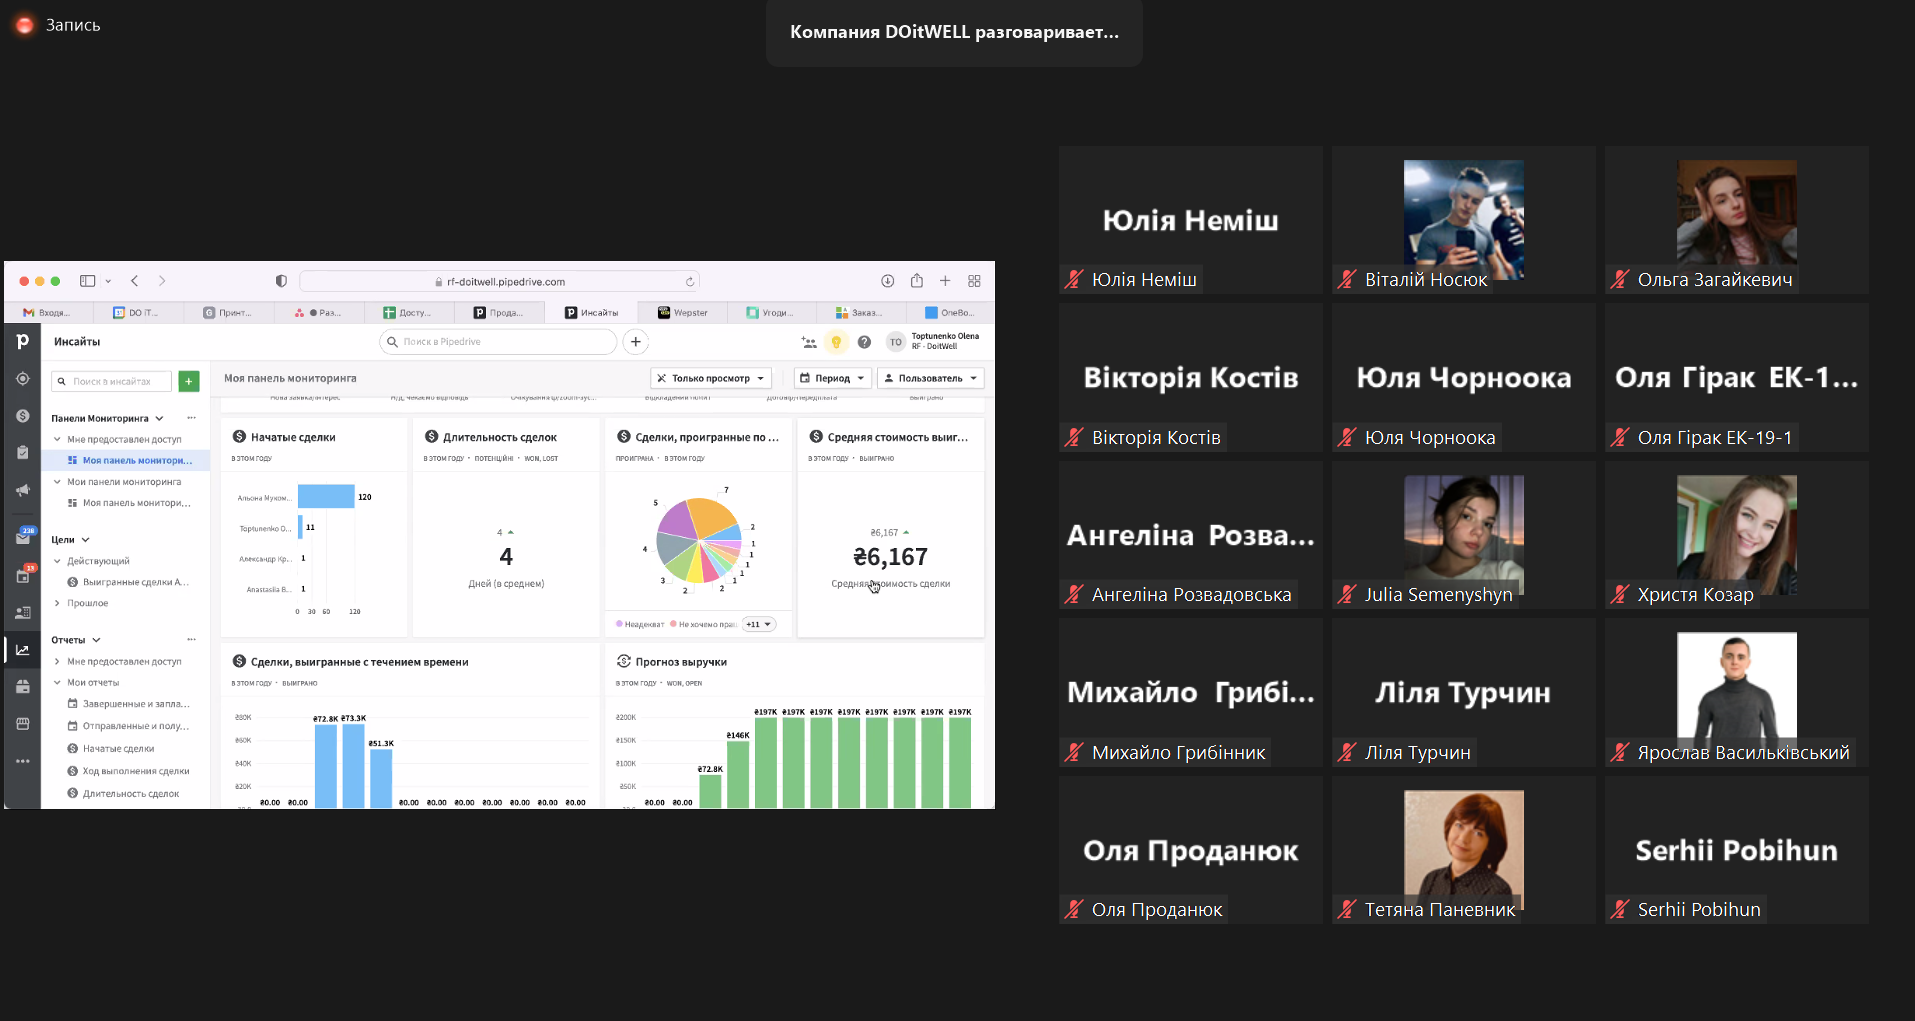
Task: Click the invite users icon
Action: pyautogui.click(x=808, y=342)
